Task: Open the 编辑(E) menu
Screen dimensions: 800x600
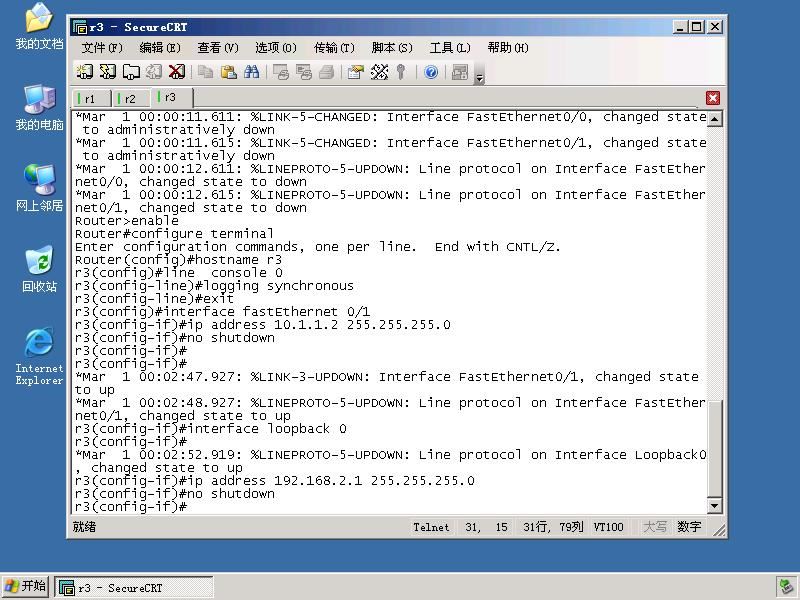Action: (160, 47)
